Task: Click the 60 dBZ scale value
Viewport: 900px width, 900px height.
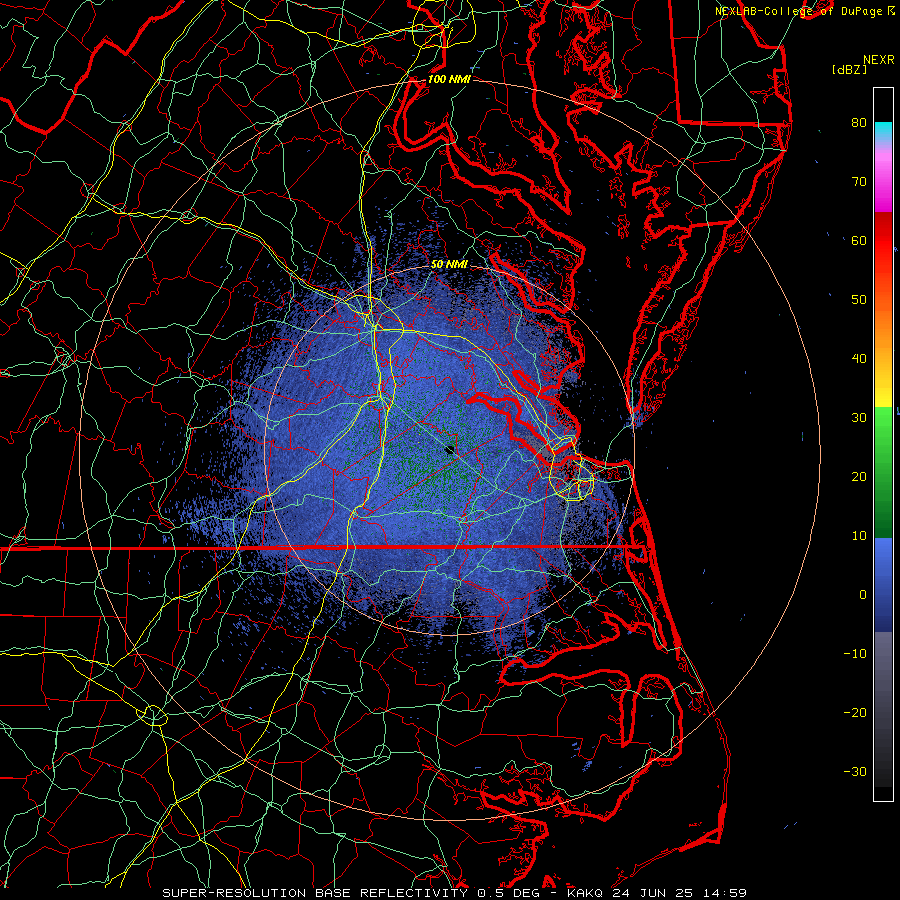Action: coord(859,240)
